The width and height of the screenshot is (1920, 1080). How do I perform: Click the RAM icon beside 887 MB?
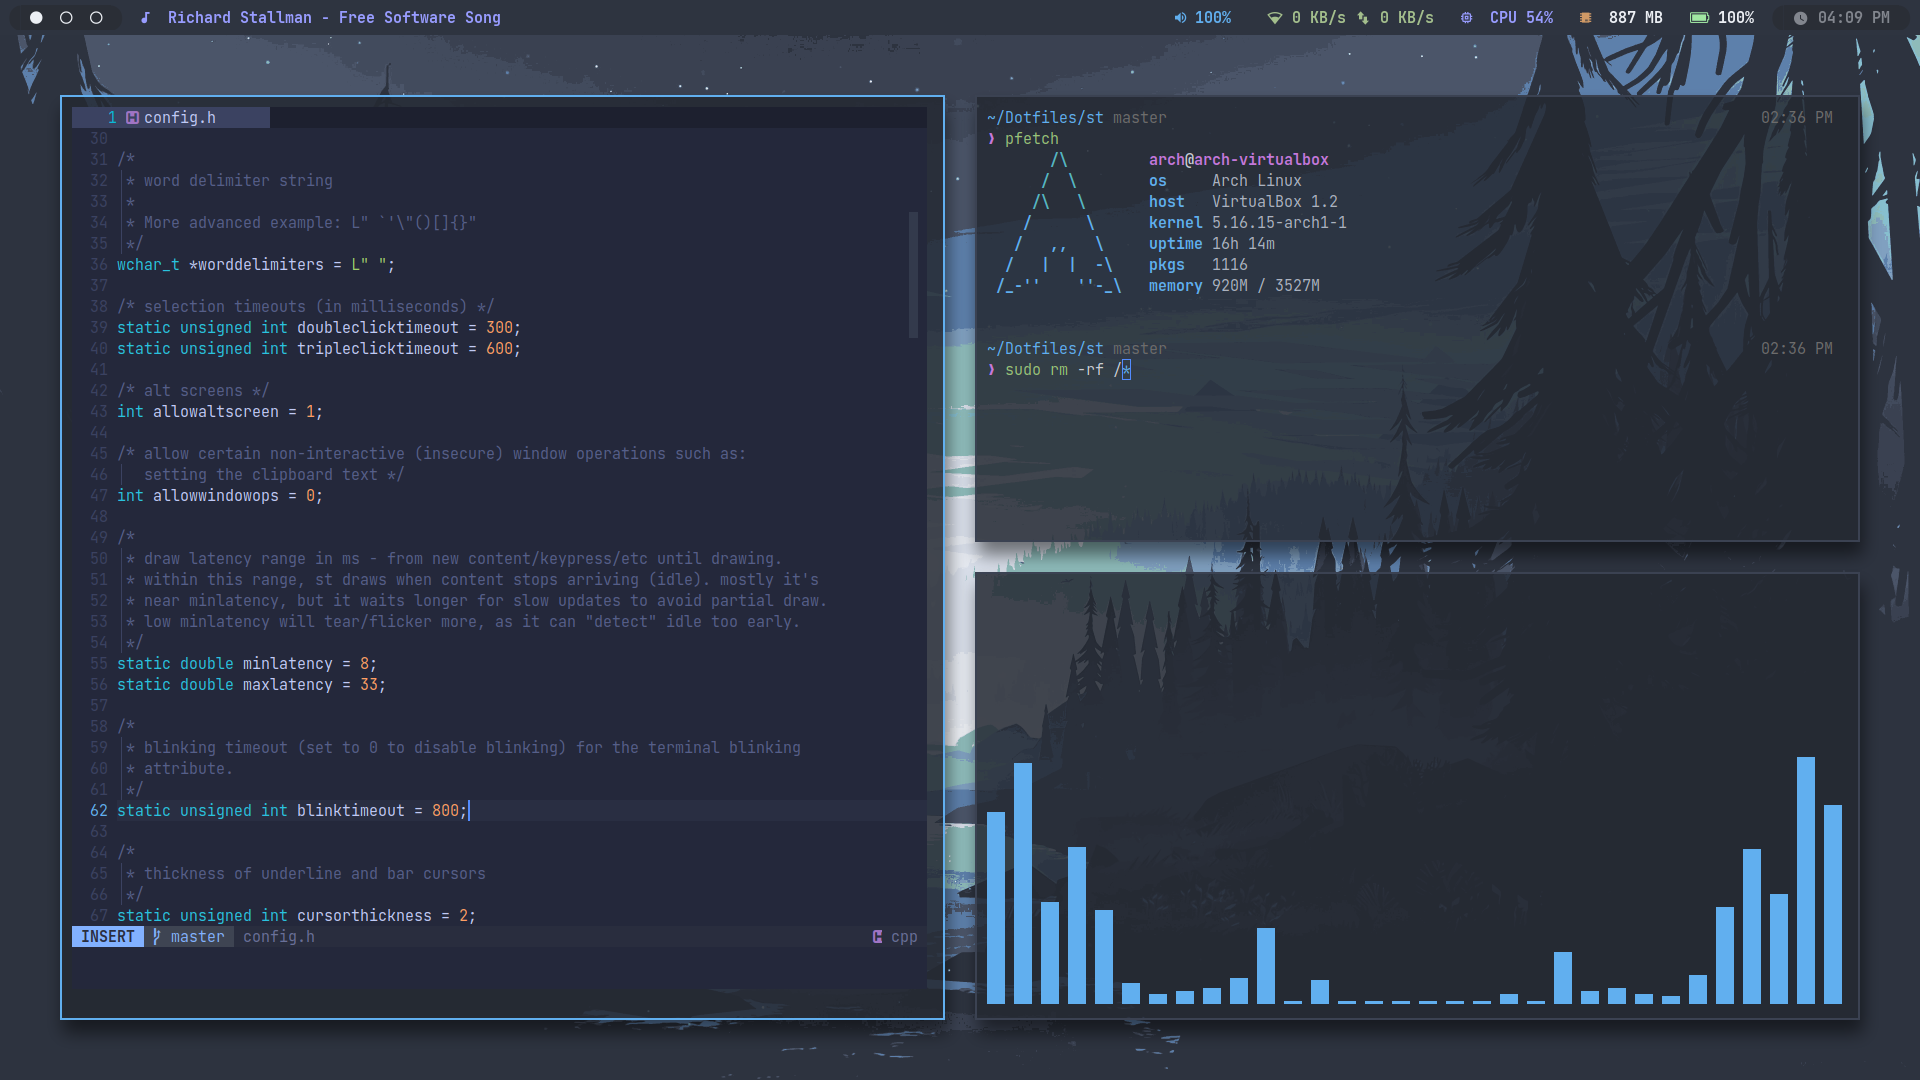1583,17
